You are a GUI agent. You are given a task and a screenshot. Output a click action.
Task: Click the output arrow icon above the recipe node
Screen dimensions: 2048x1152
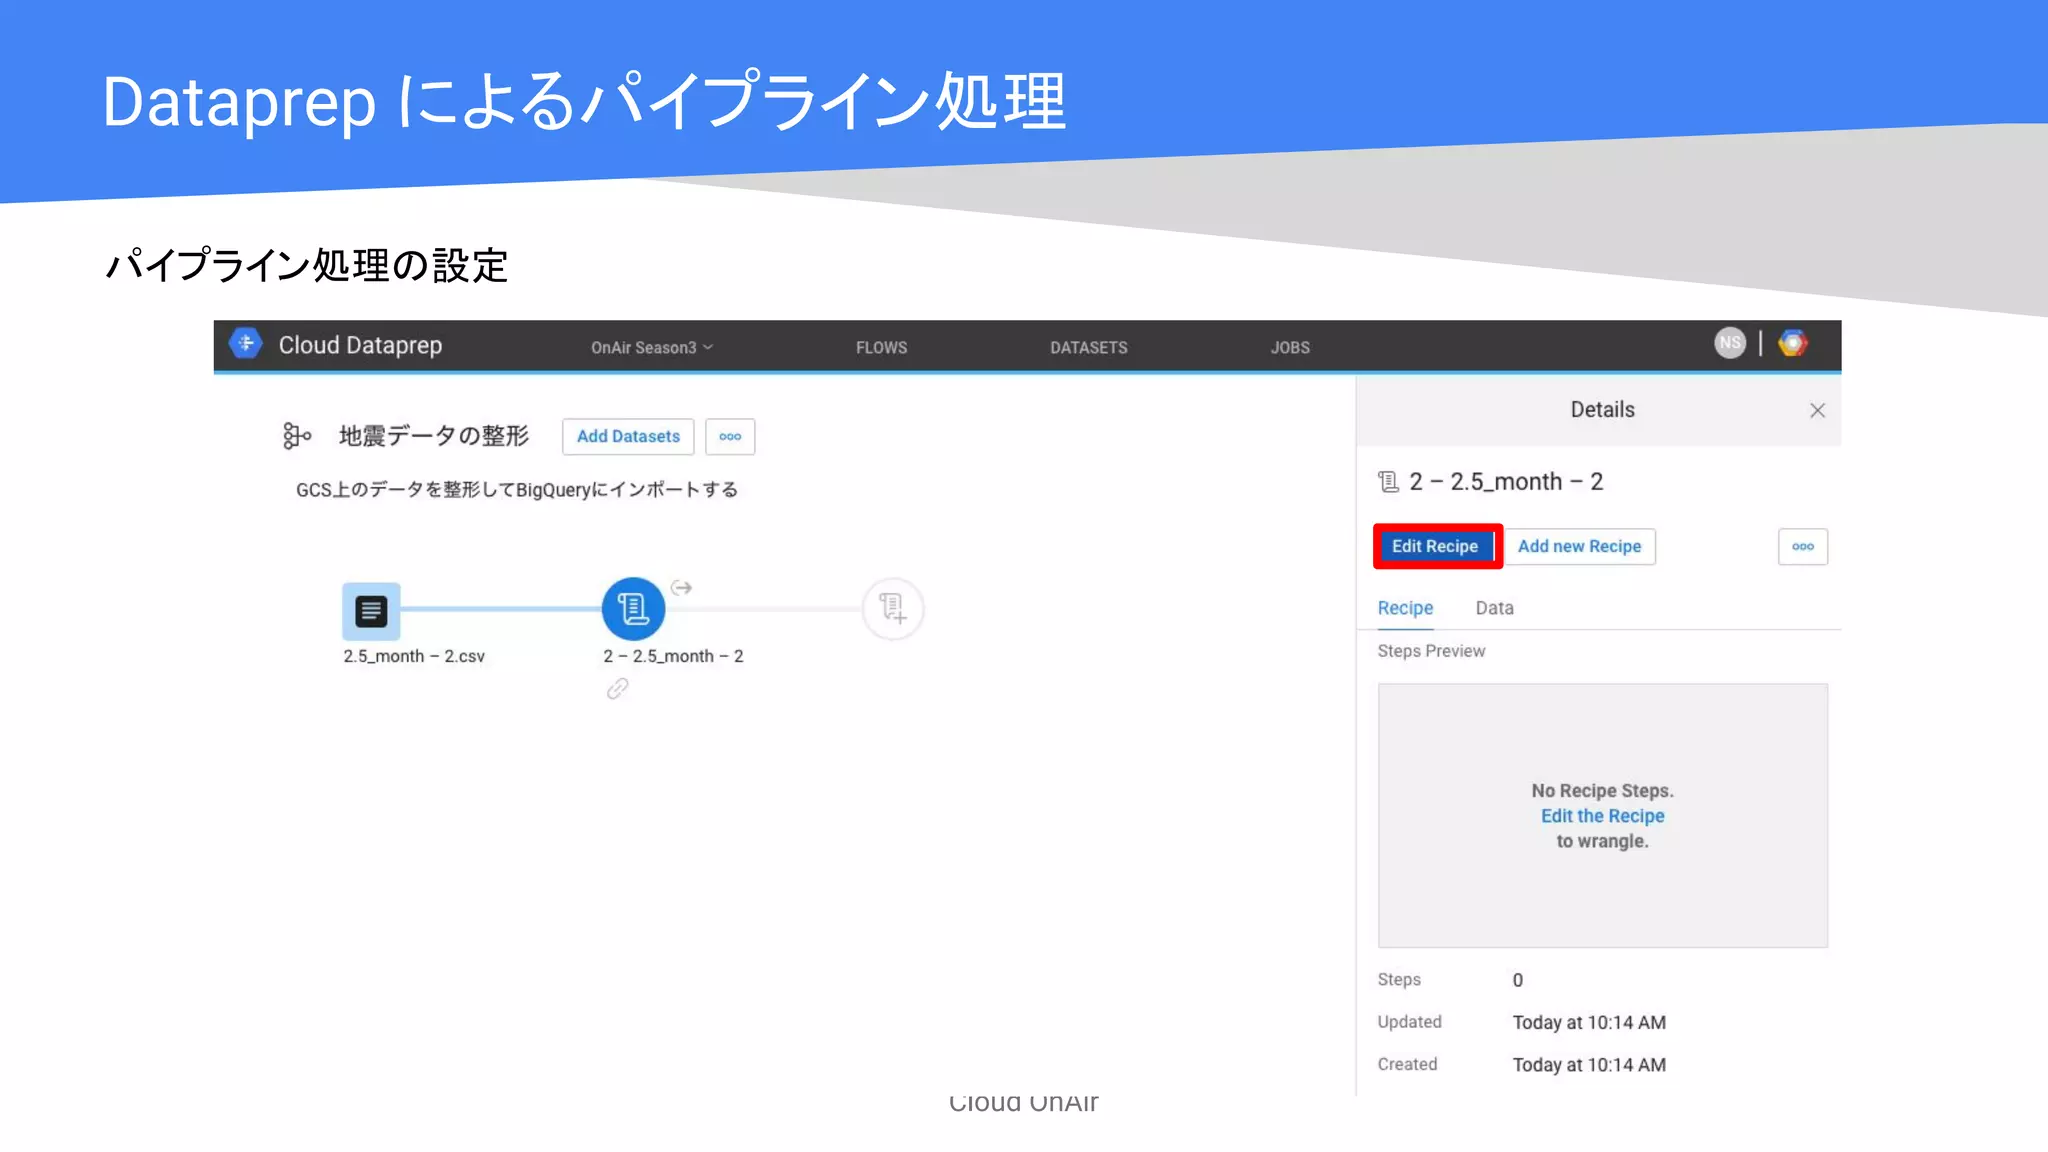coord(681,587)
